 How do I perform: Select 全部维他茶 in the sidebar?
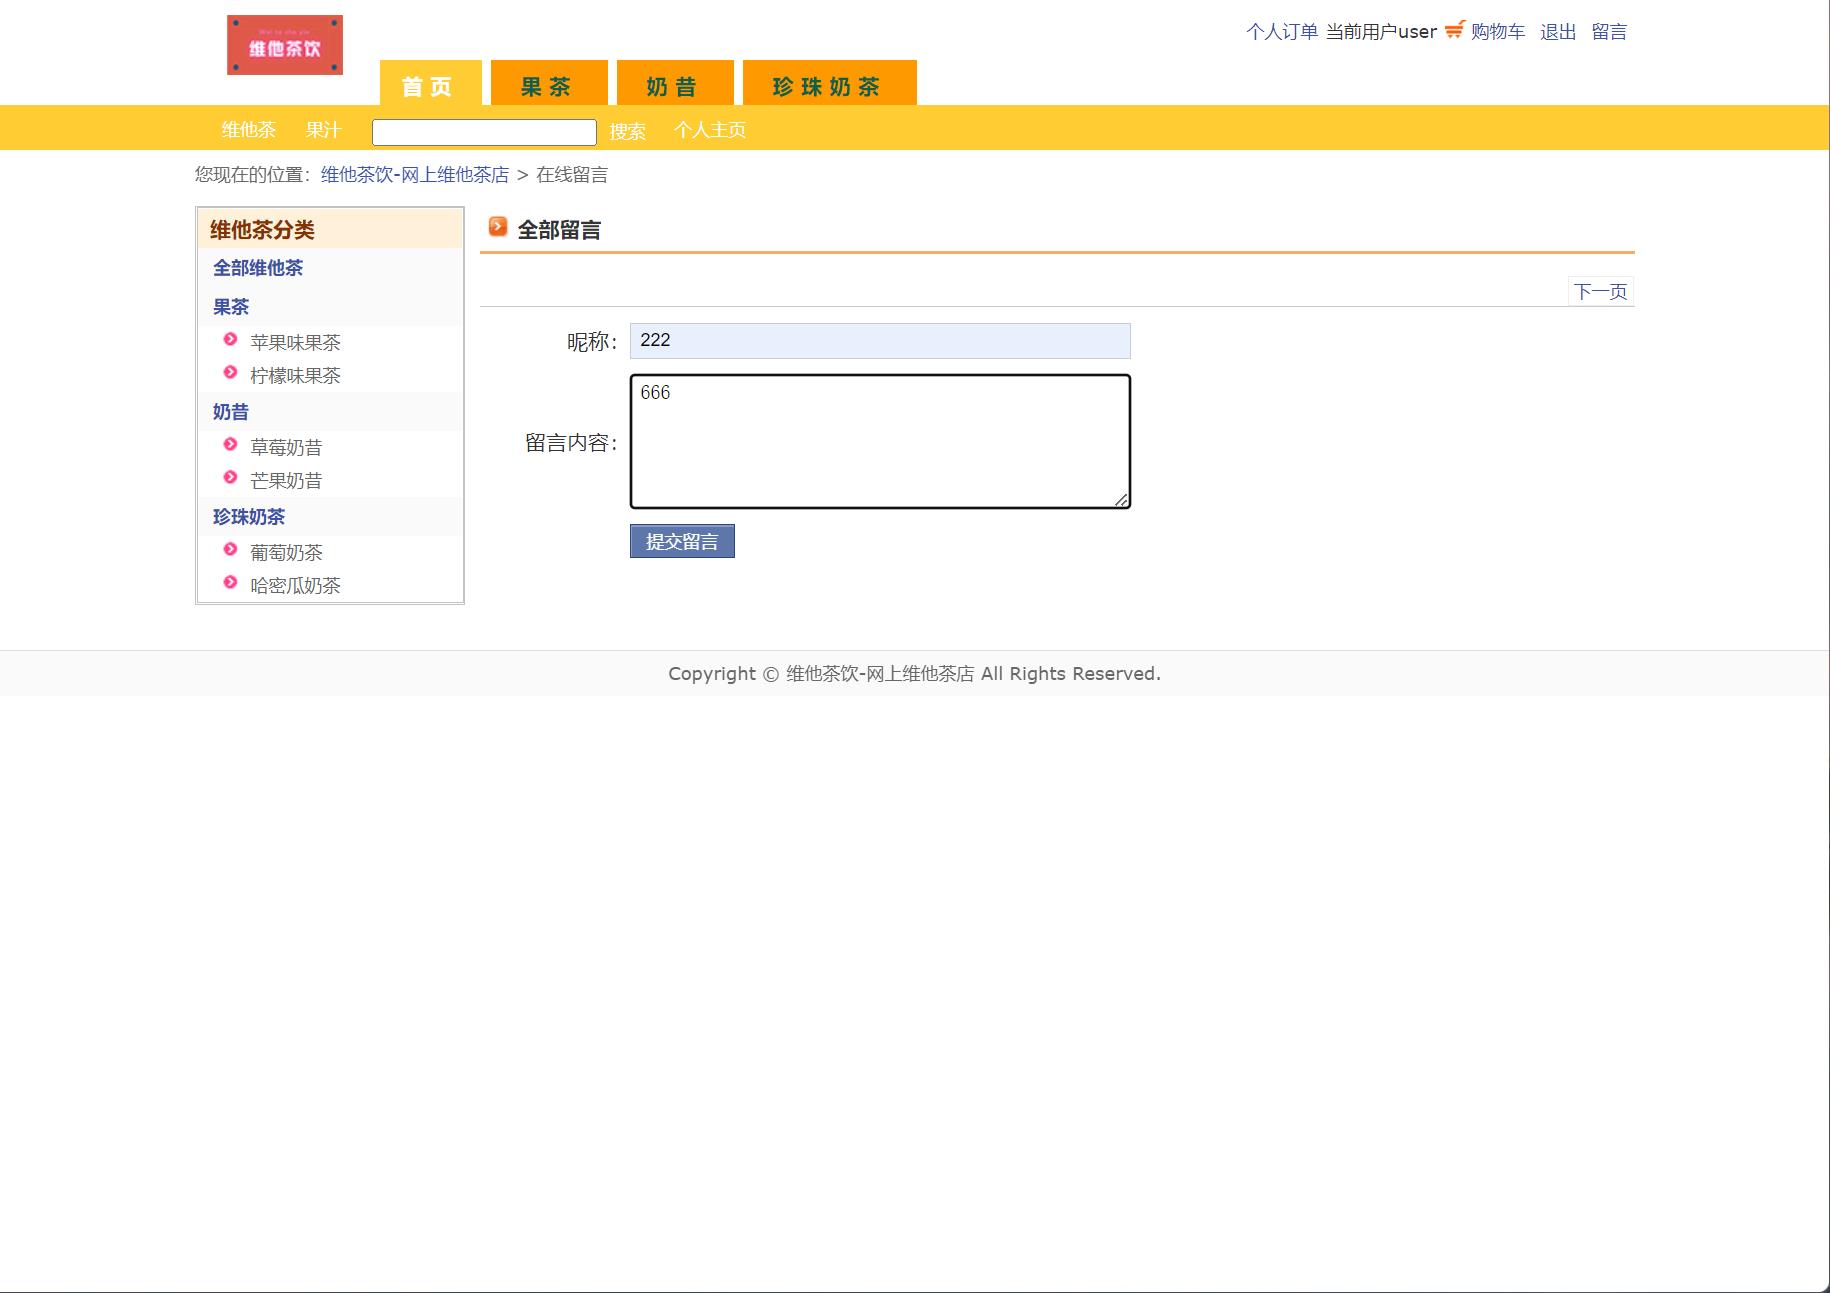[x=258, y=268]
